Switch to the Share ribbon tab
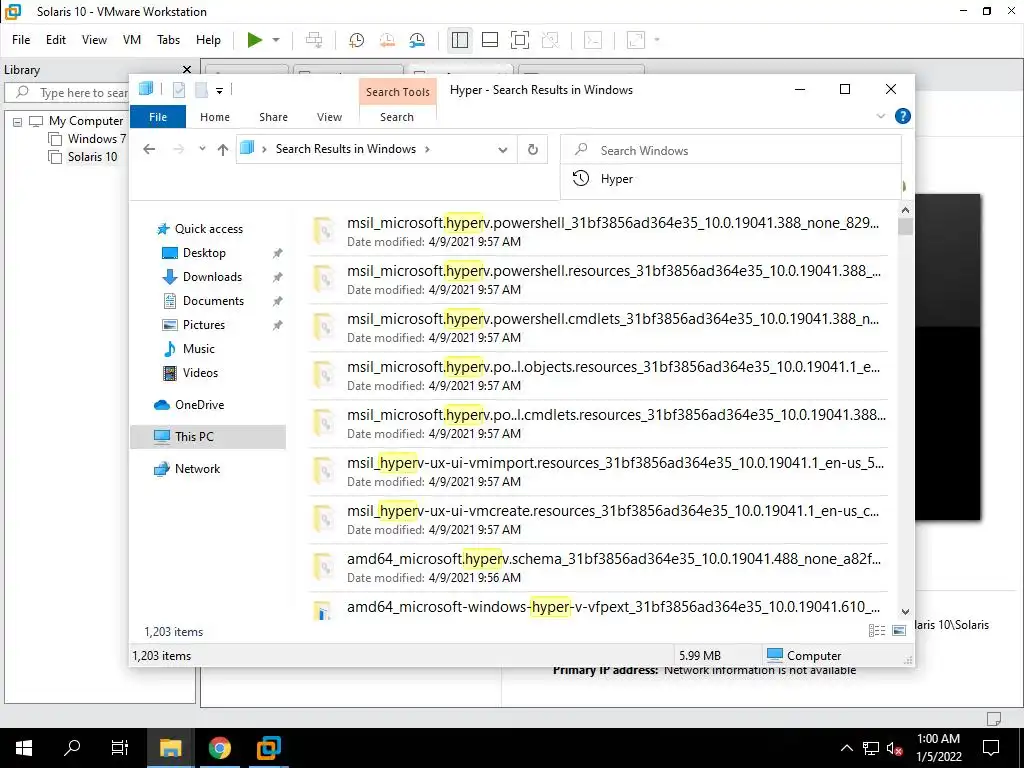 [x=273, y=117]
